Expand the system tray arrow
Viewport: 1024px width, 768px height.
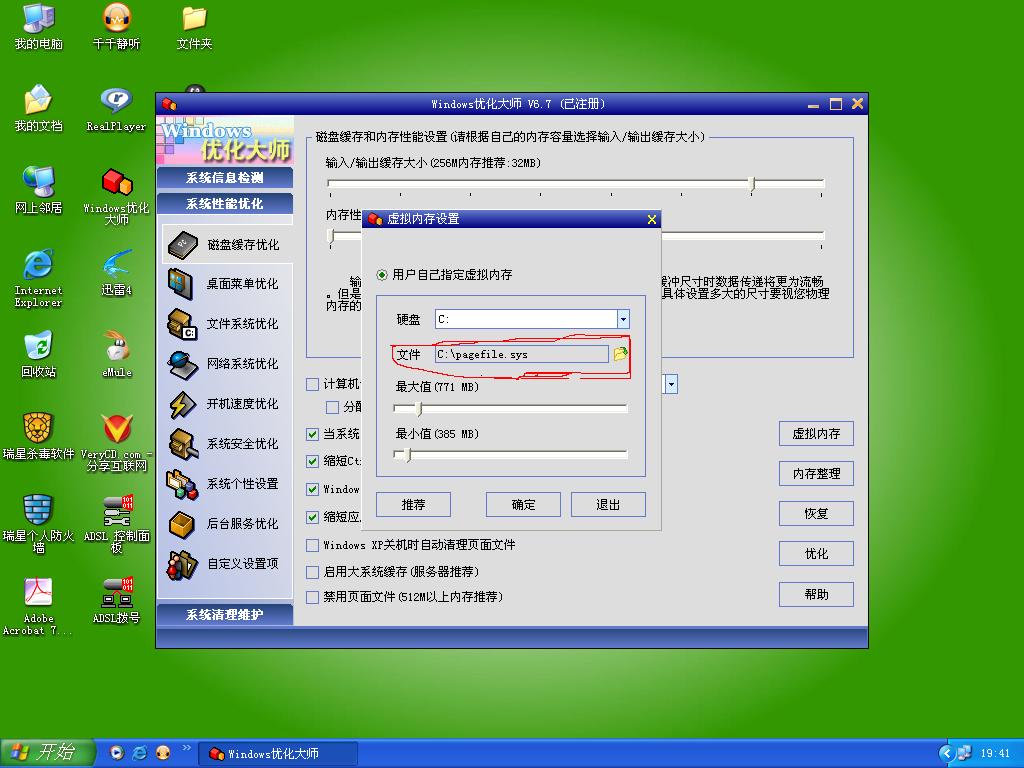[946, 754]
